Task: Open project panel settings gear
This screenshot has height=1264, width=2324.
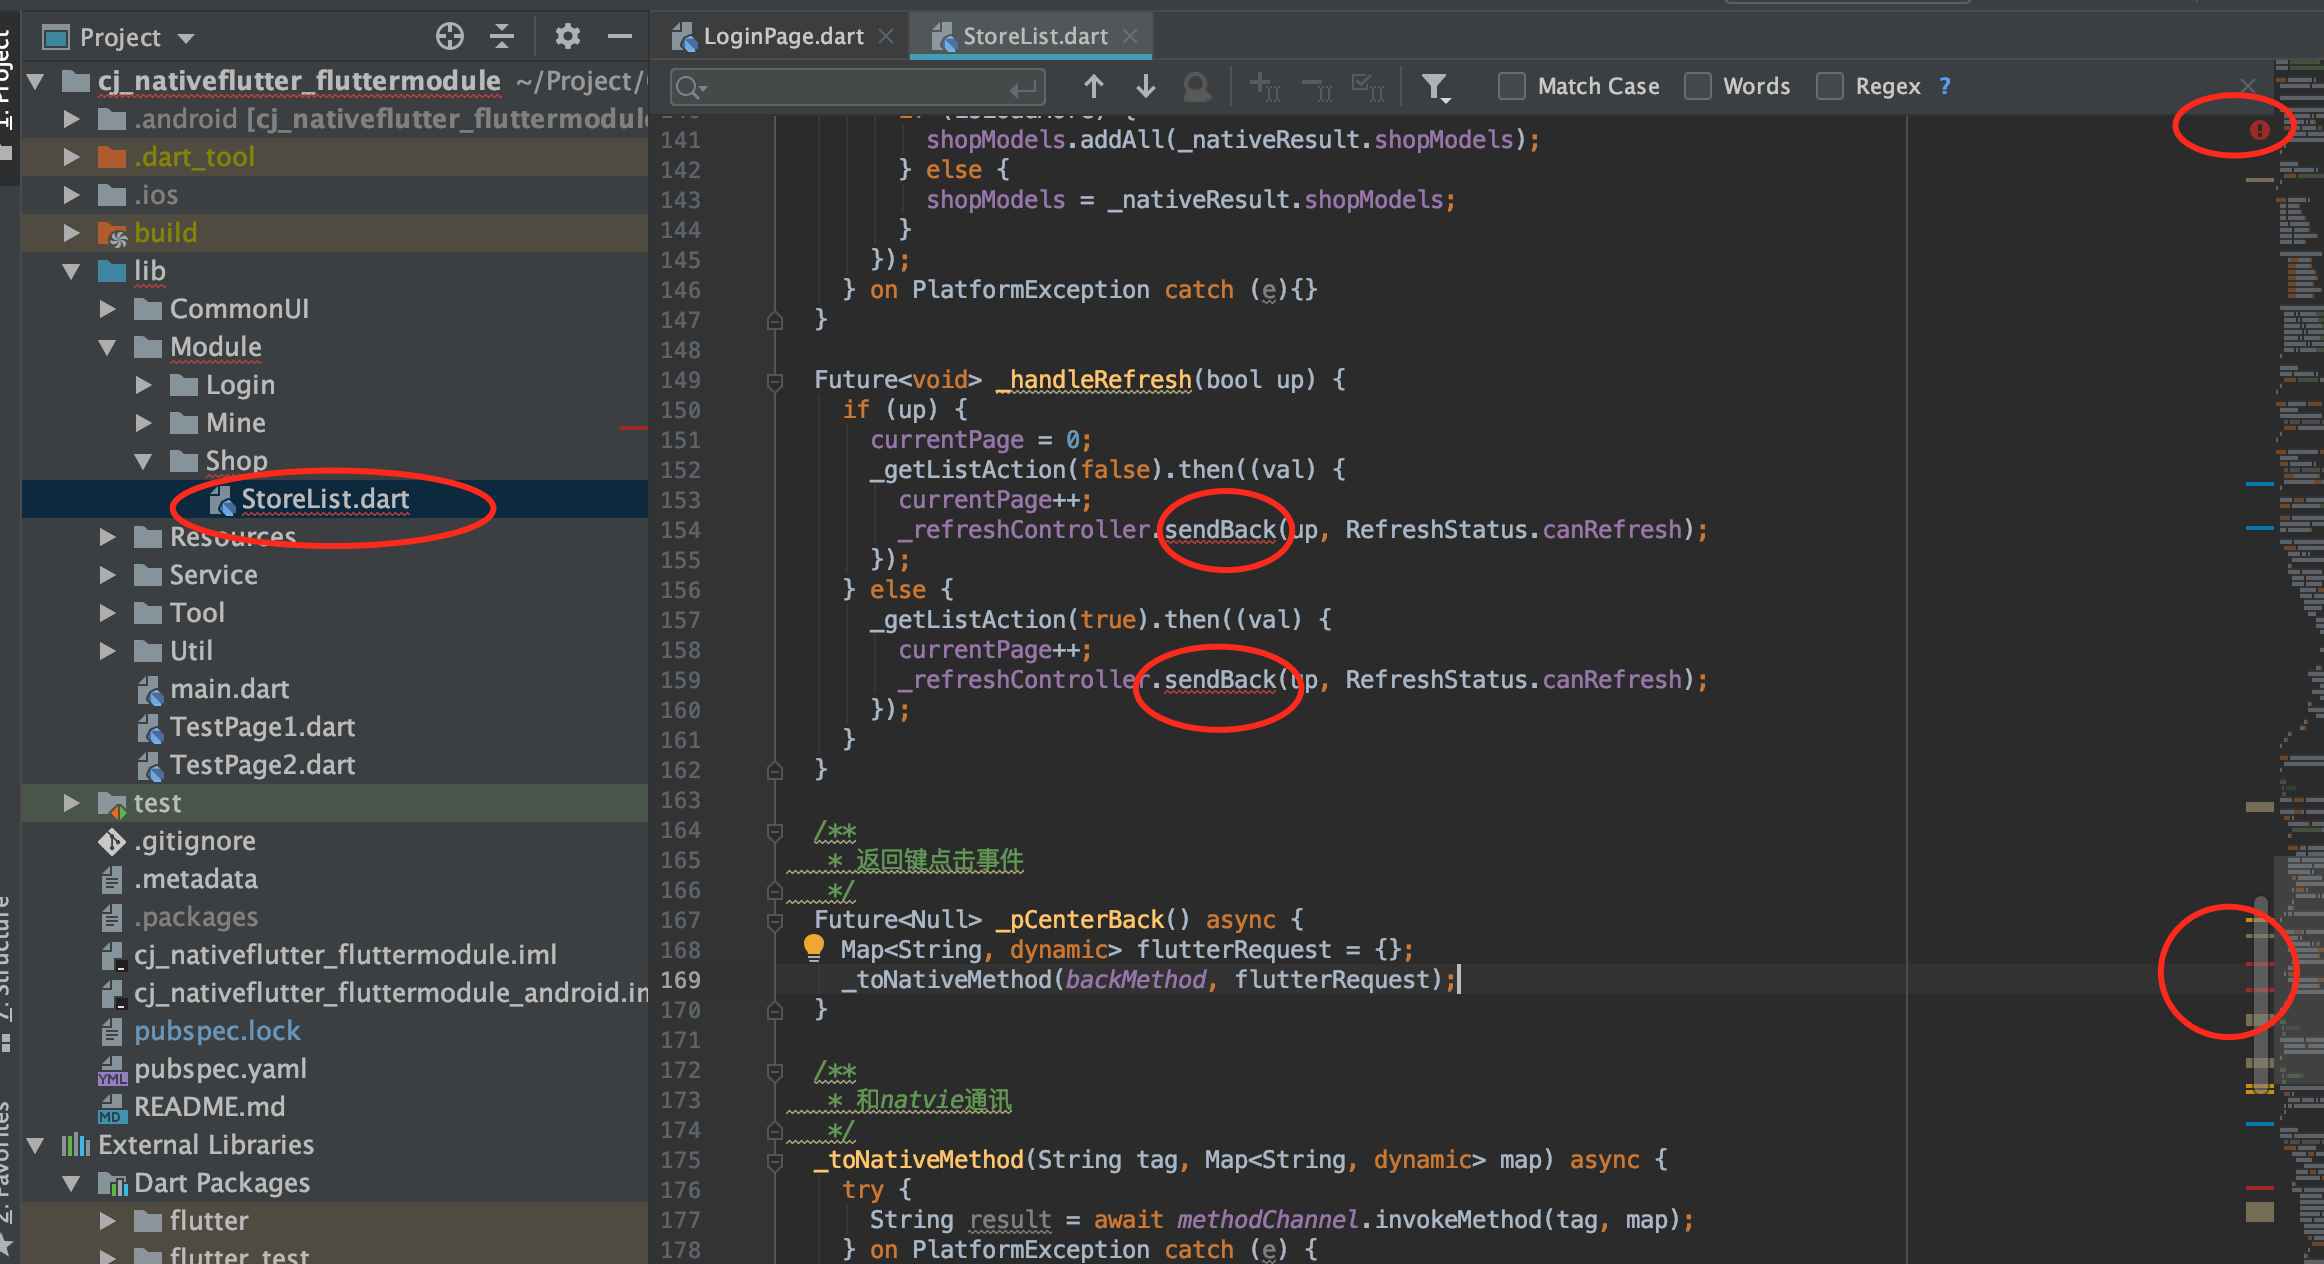Action: [568, 37]
